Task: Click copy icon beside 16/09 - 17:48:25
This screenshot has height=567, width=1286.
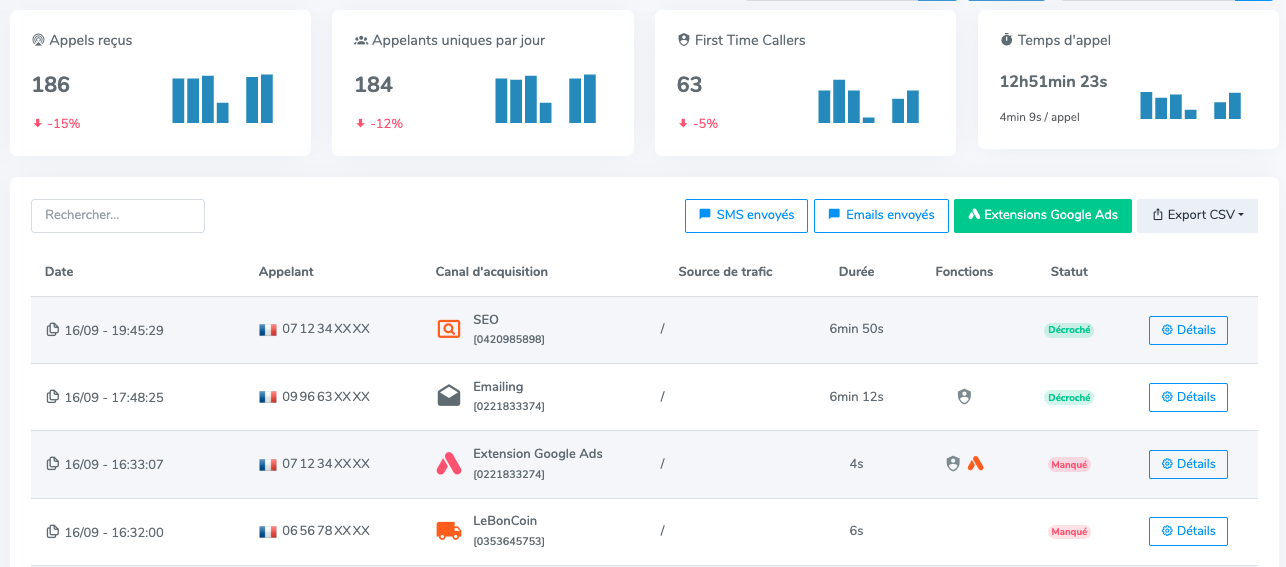Action: pos(53,397)
